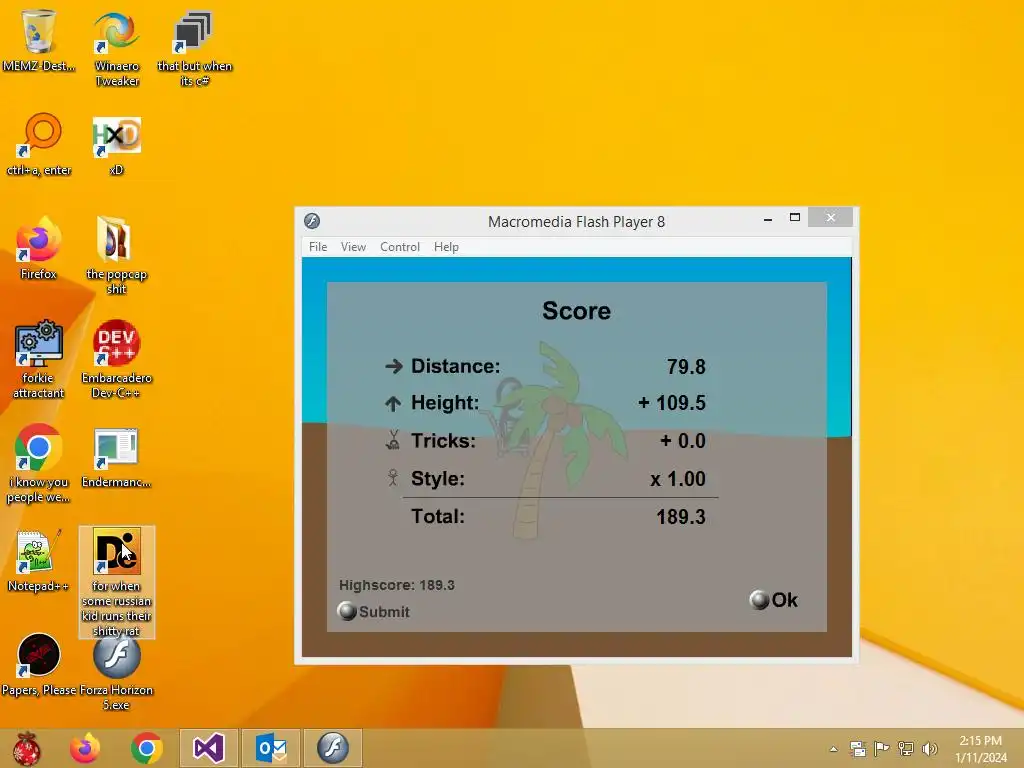This screenshot has width=1024, height=768.
Task: Click the taskbar clock showing 2:15 PM
Action: [981, 749]
